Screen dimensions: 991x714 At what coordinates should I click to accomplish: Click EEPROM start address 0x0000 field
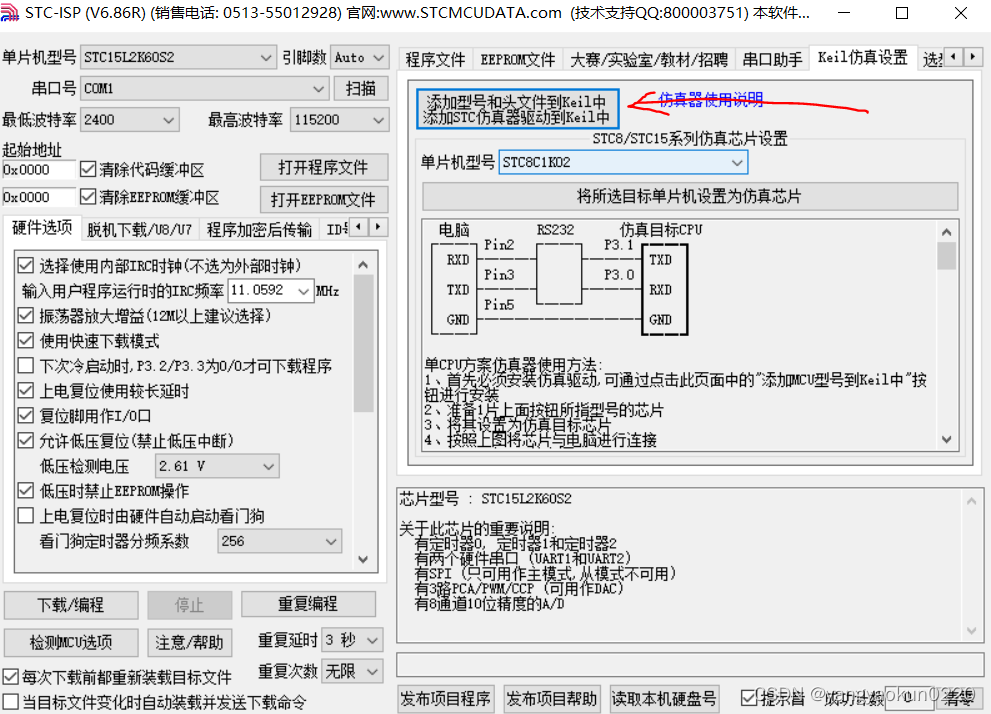pos(38,197)
